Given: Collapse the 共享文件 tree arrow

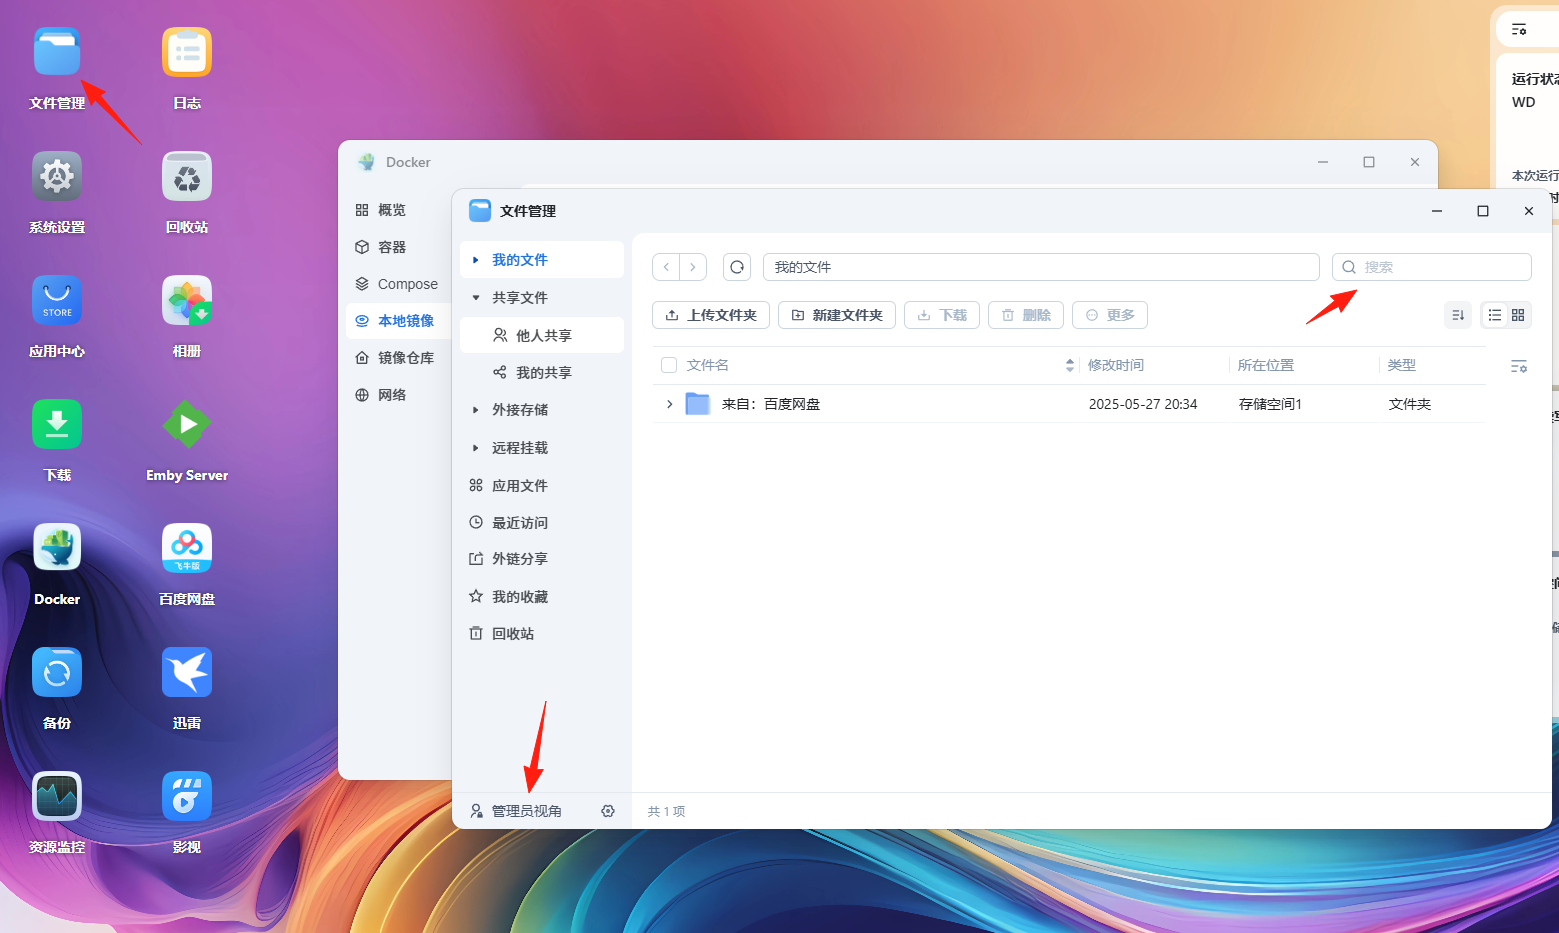Looking at the screenshot, I should click(x=476, y=297).
